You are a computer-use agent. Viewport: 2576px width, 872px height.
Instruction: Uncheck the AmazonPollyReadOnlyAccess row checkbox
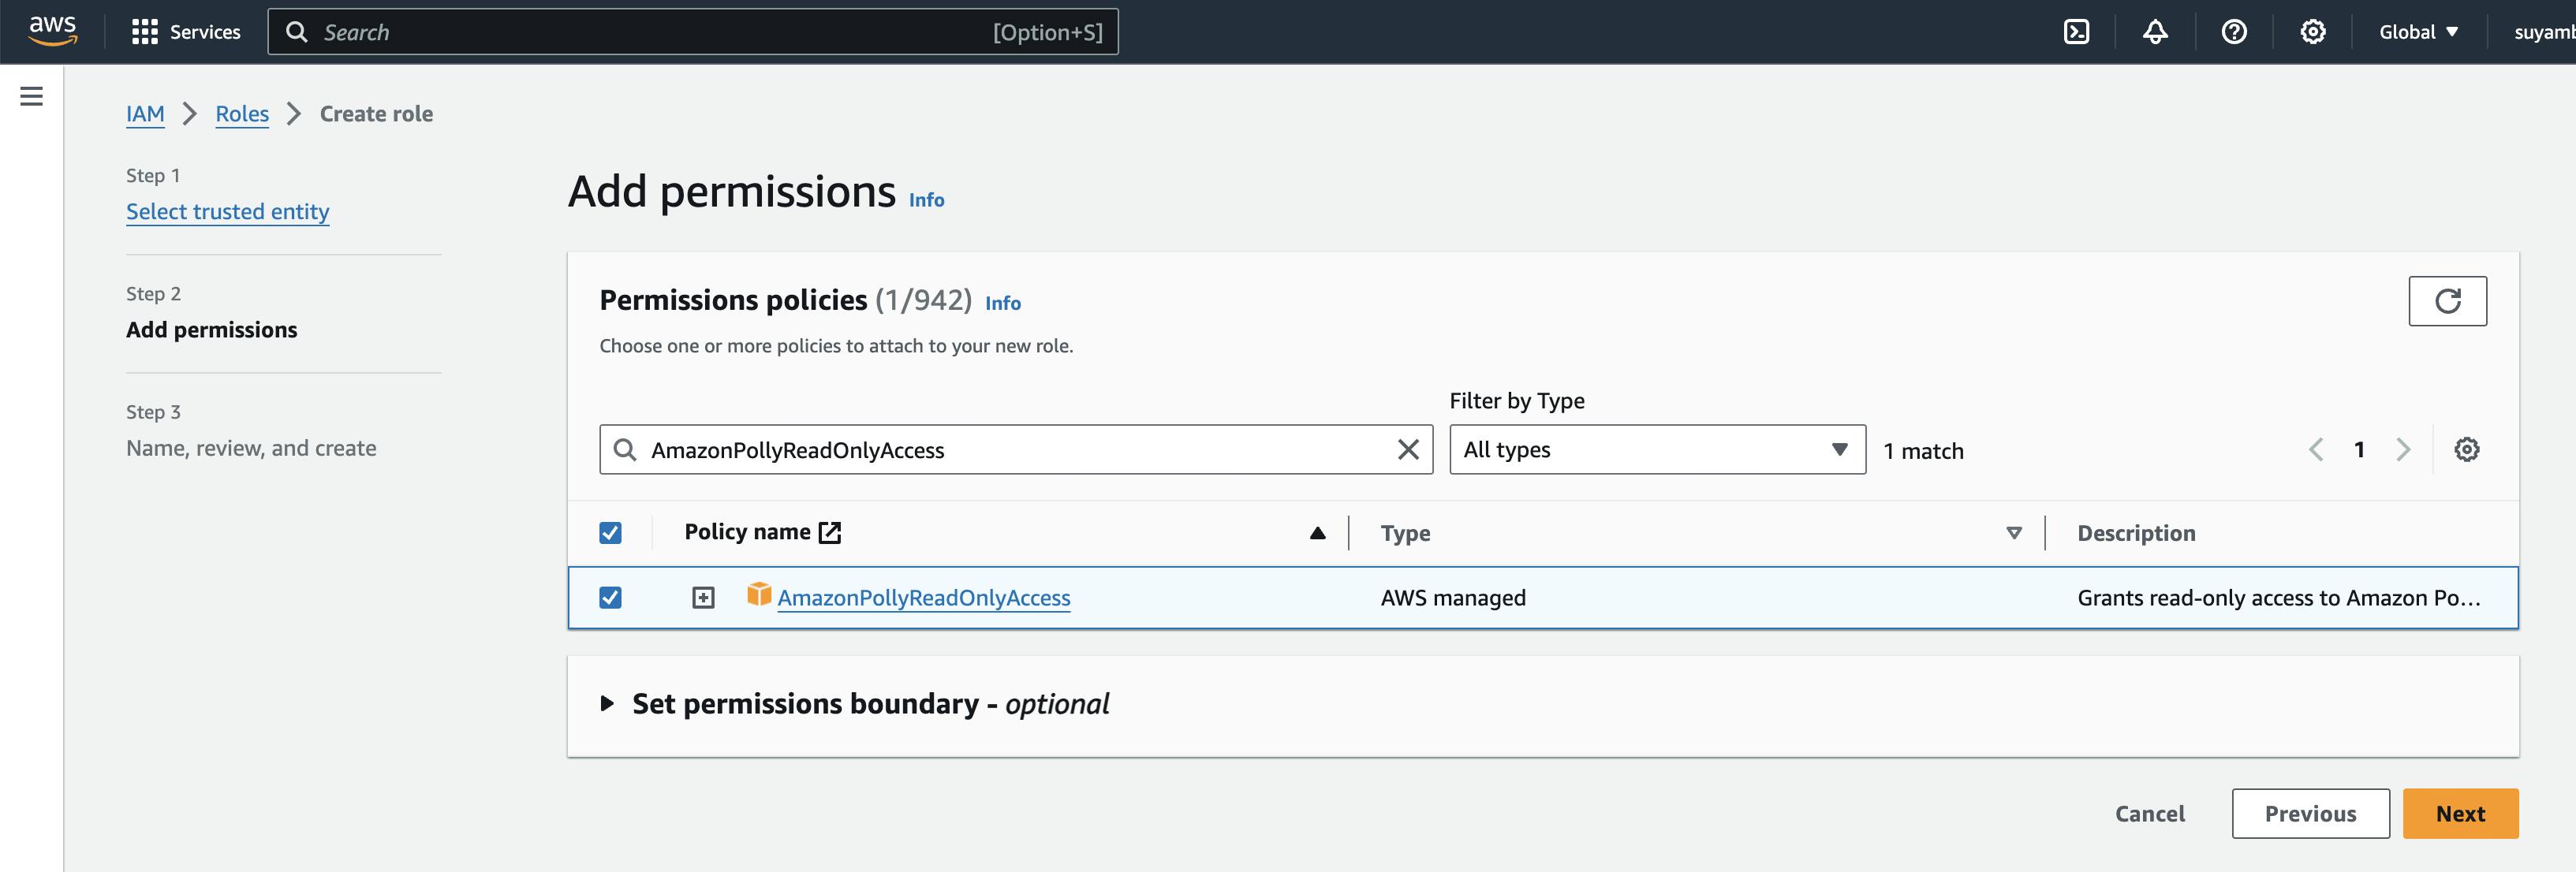point(610,598)
